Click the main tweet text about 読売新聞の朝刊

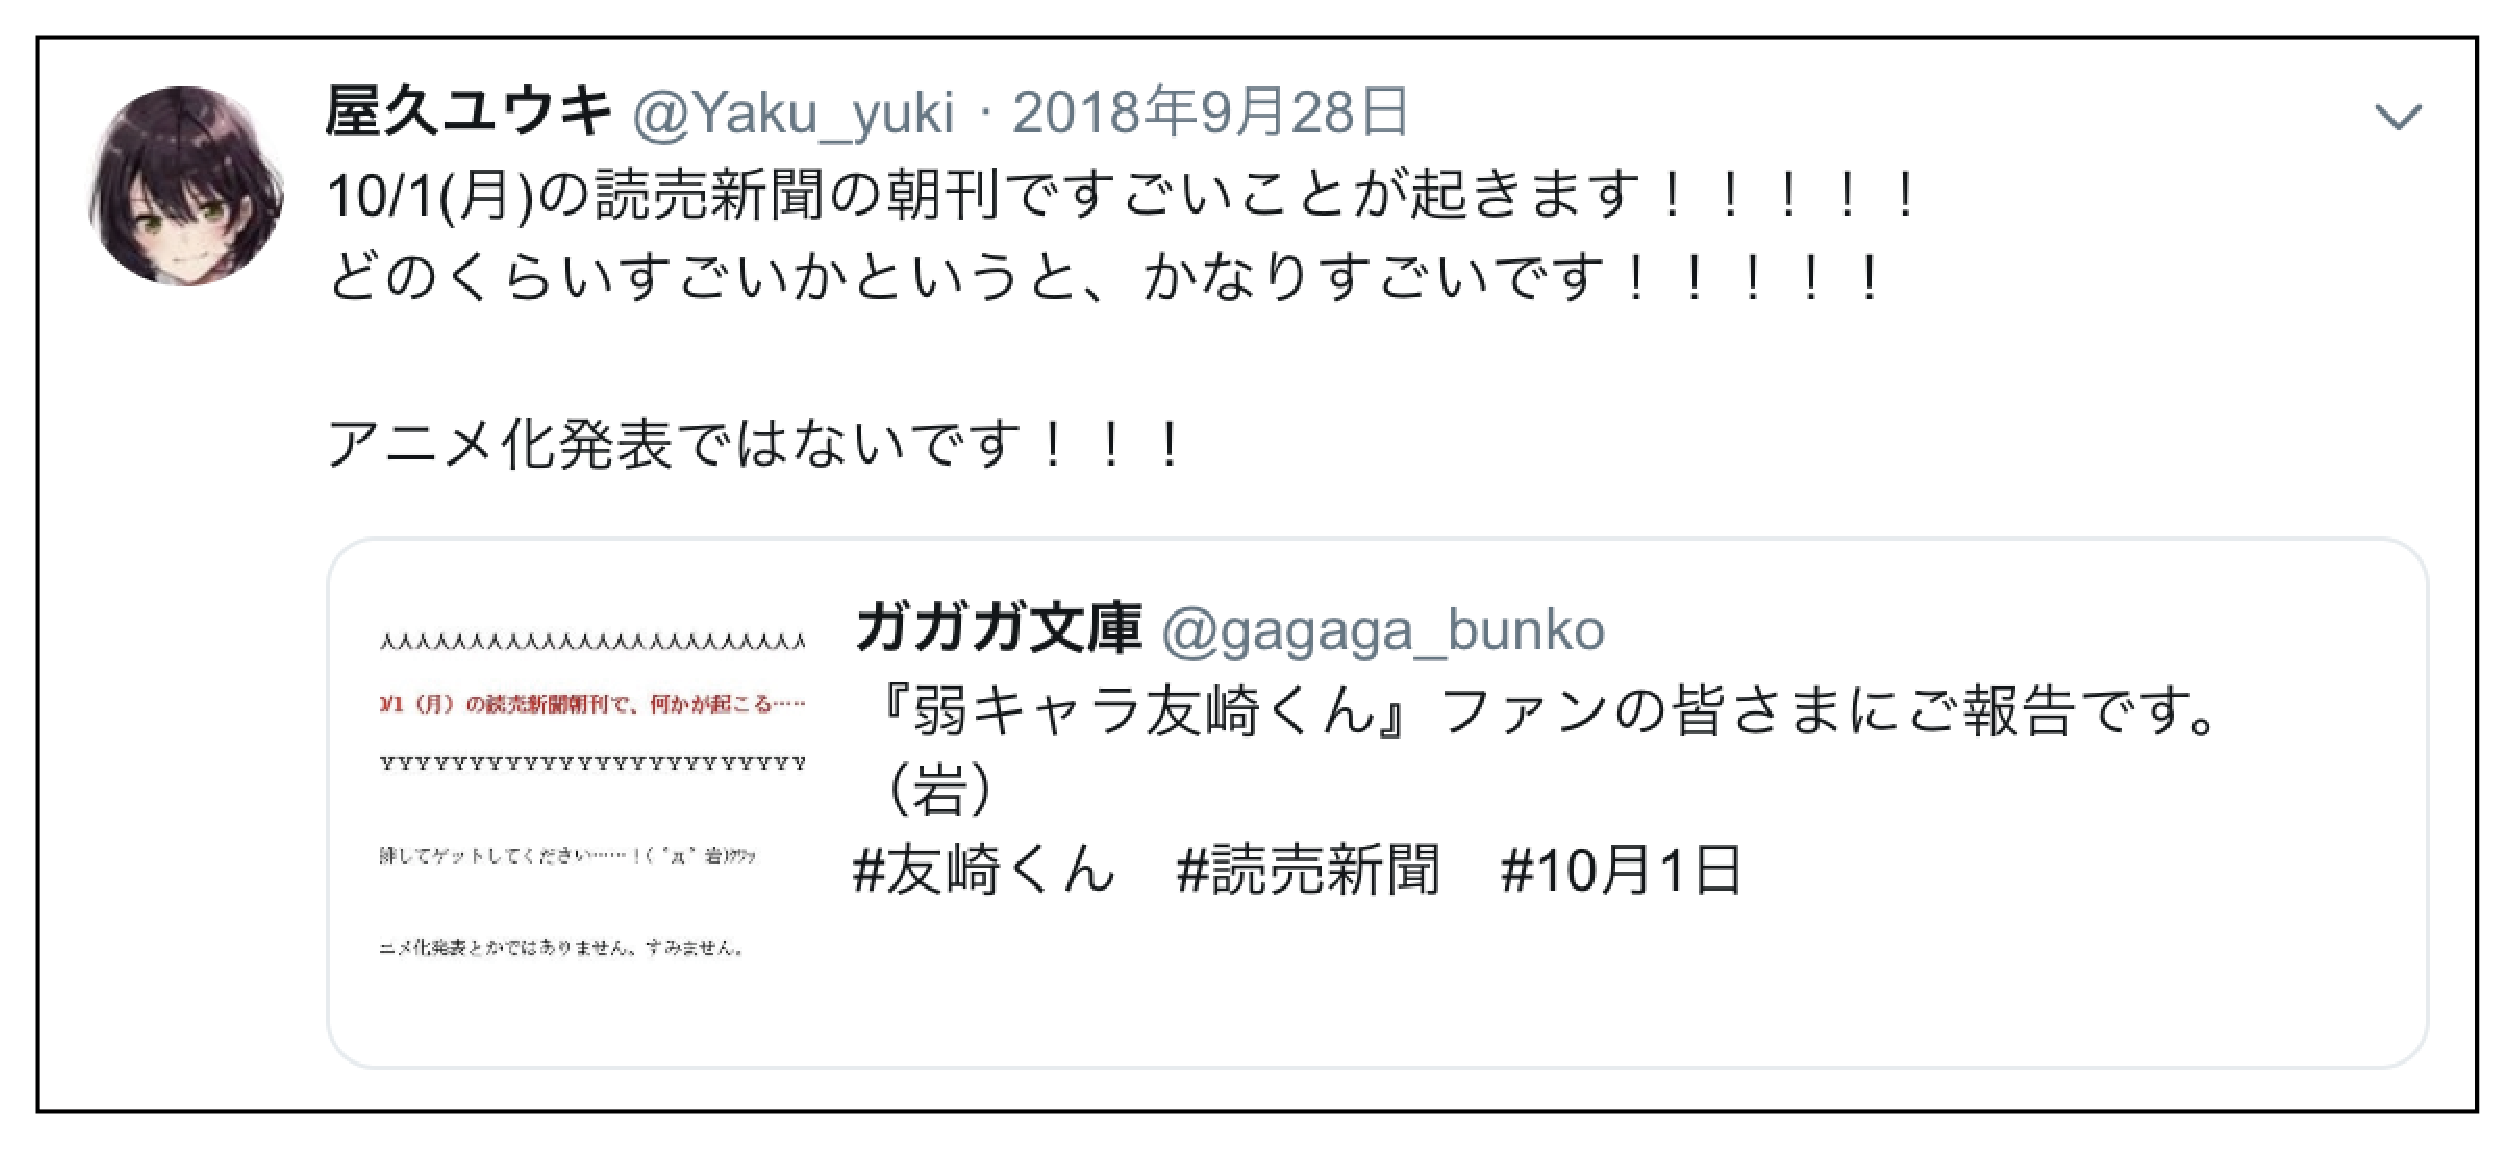point(1121,195)
